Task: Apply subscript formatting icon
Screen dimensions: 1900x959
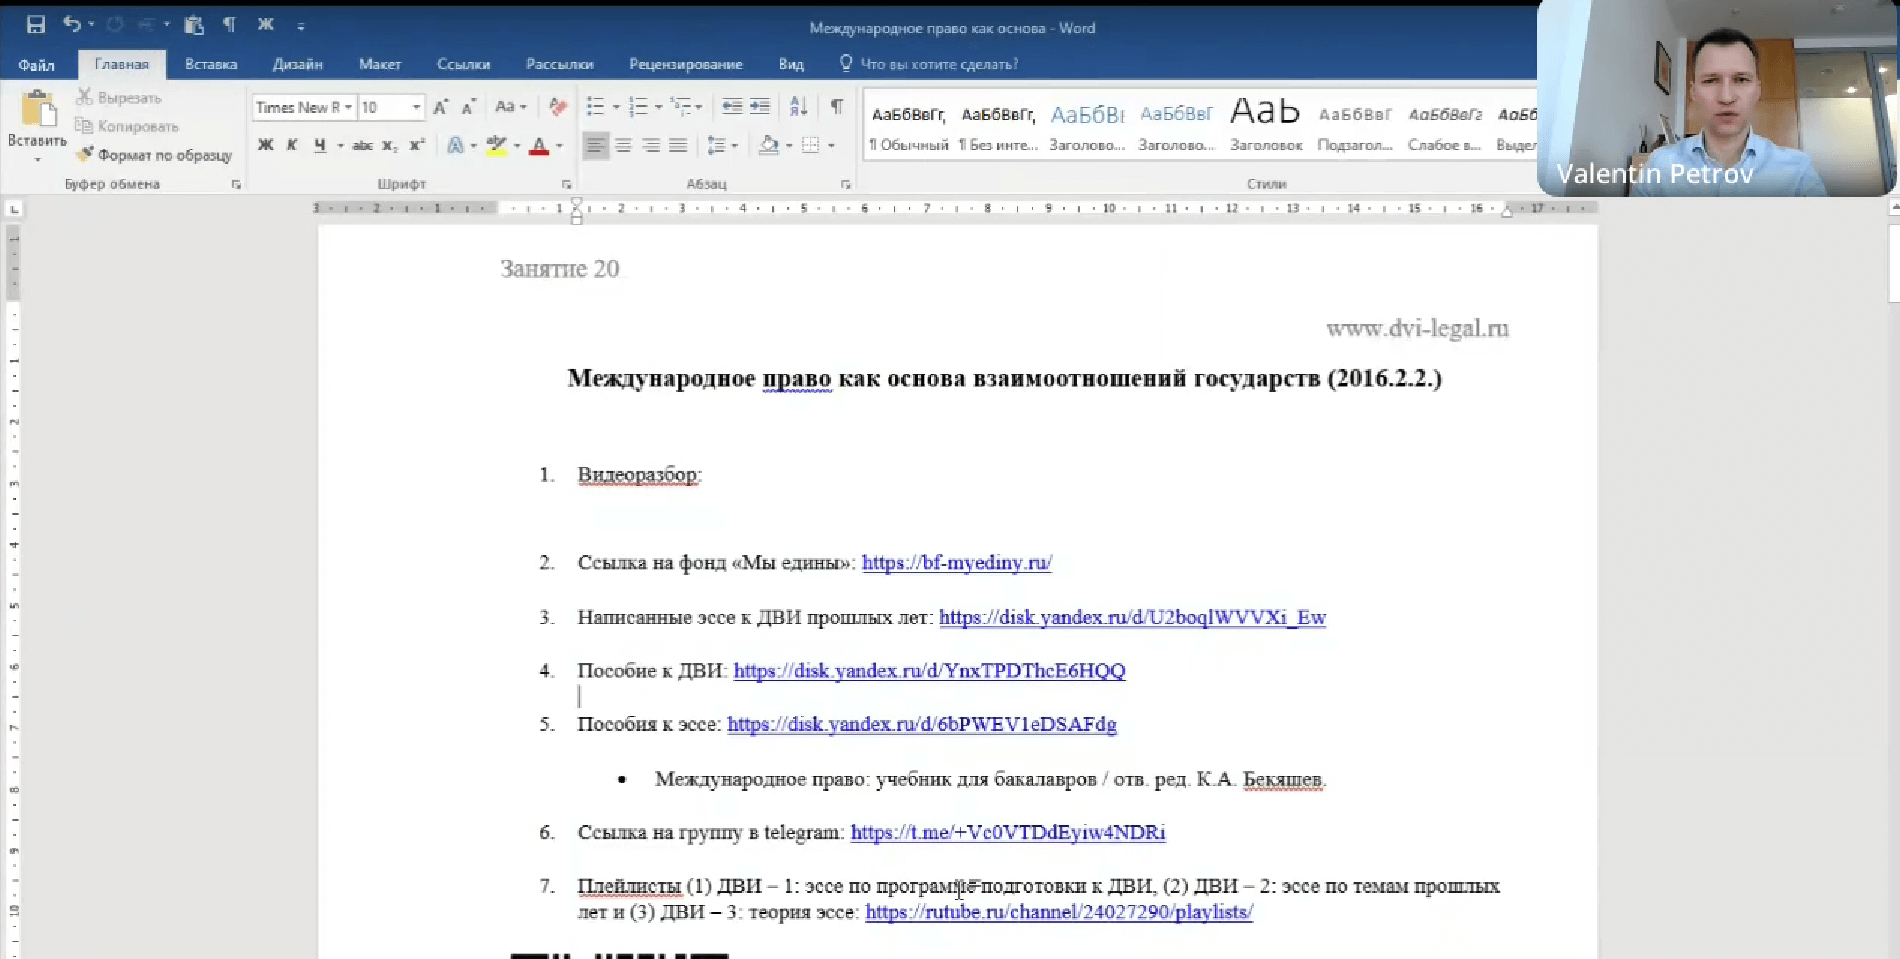Action: click(x=389, y=146)
